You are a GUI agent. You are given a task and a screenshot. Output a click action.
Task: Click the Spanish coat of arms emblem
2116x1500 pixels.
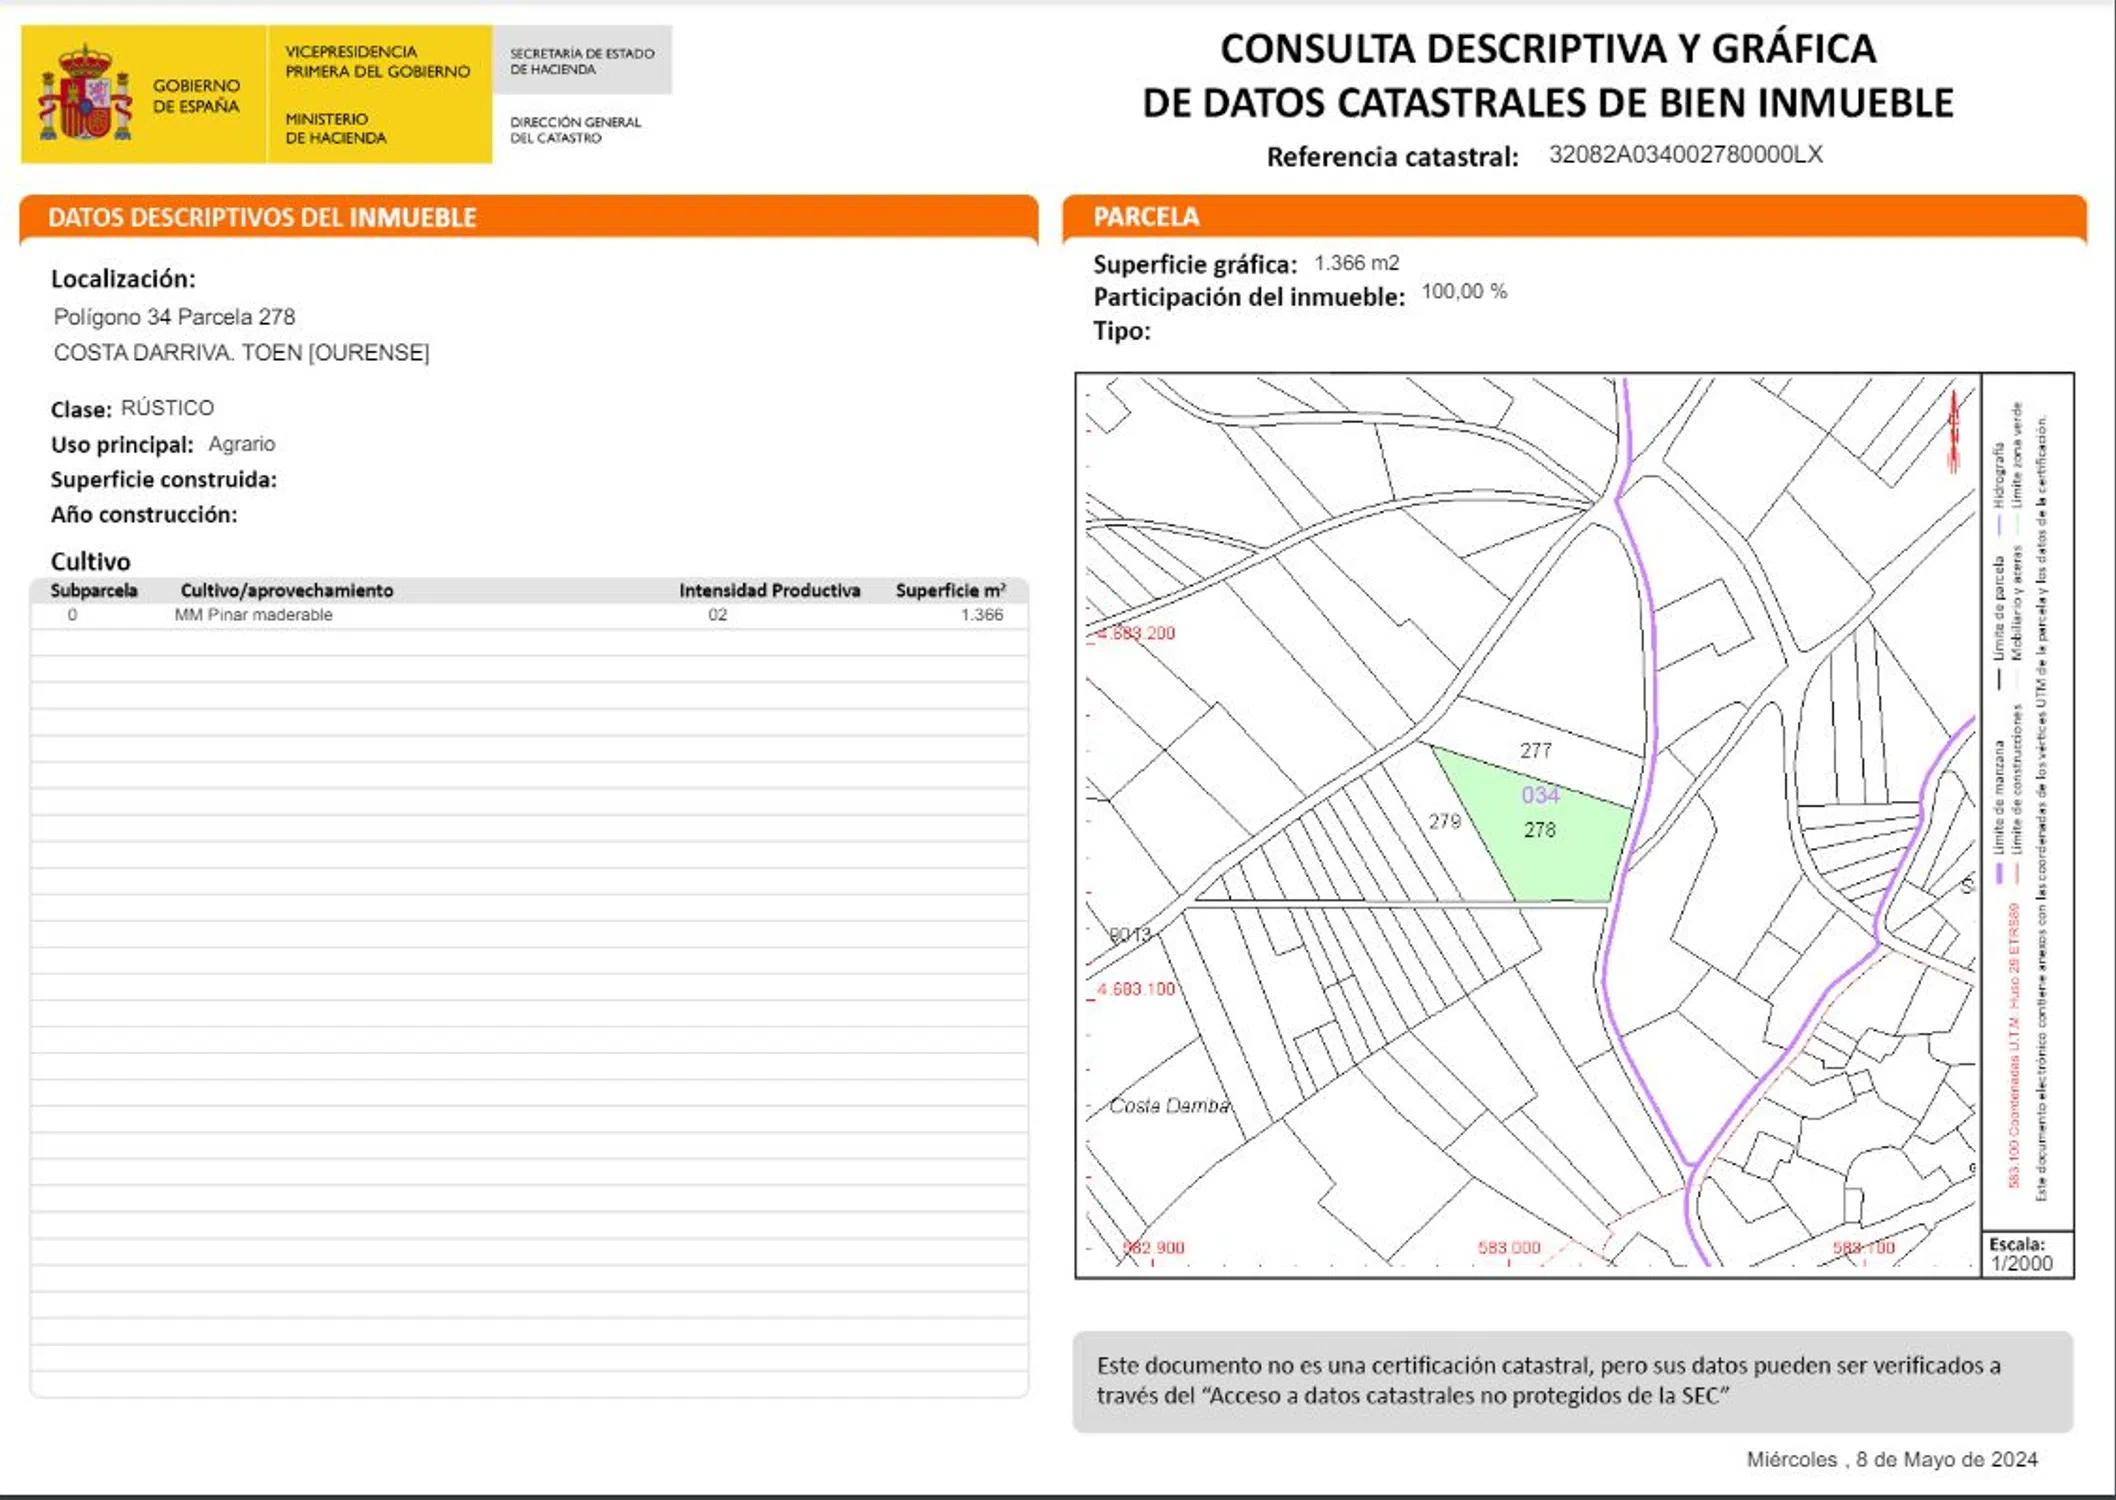coord(85,93)
